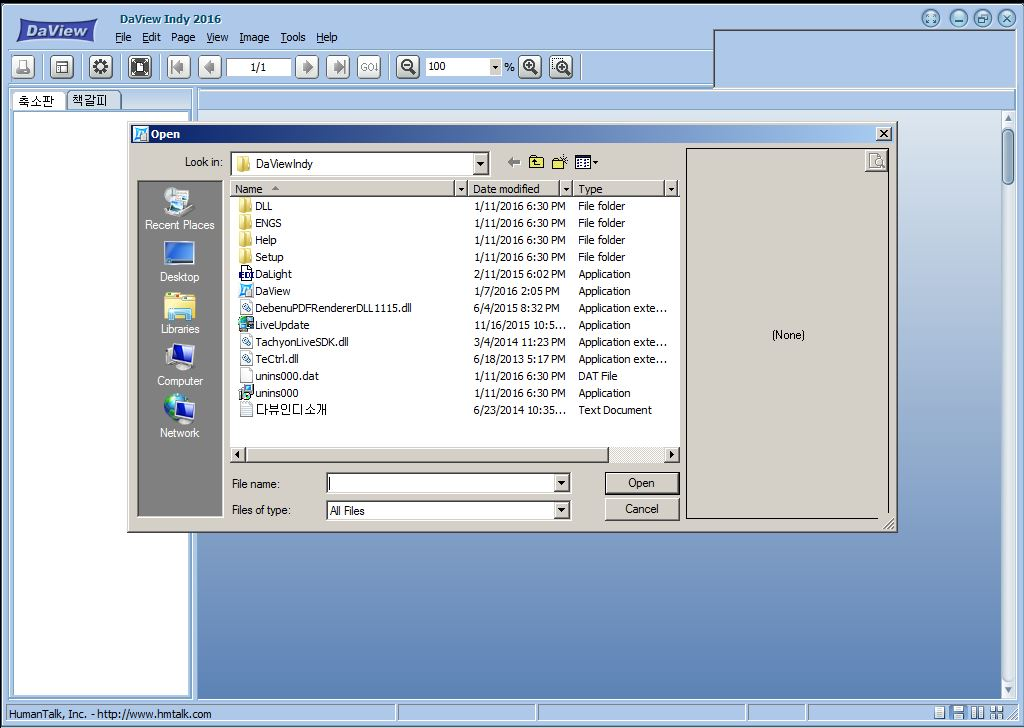Go to next page arrow icon
This screenshot has width=1024, height=728.
pos(307,67)
